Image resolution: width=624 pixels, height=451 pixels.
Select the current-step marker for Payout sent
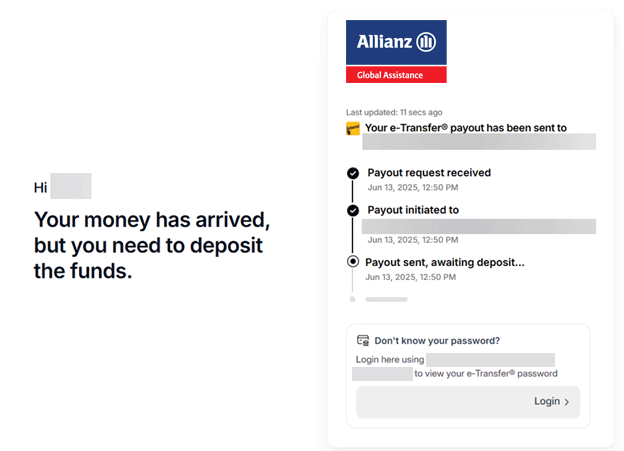[x=353, y=261]
